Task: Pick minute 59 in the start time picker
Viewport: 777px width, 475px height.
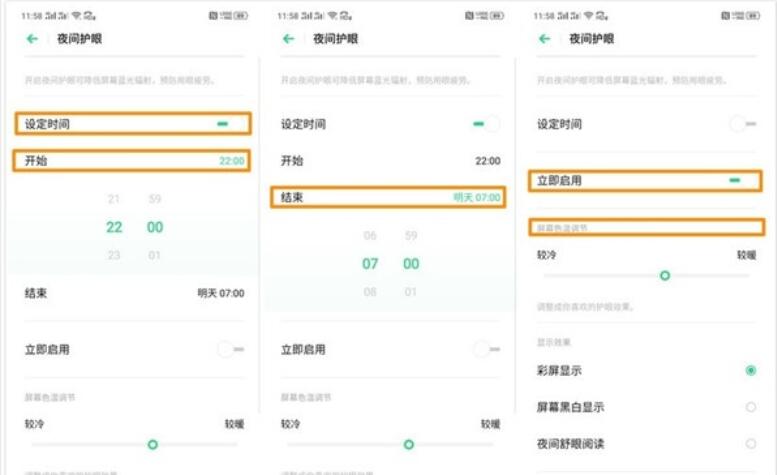Action: [155, 199]
